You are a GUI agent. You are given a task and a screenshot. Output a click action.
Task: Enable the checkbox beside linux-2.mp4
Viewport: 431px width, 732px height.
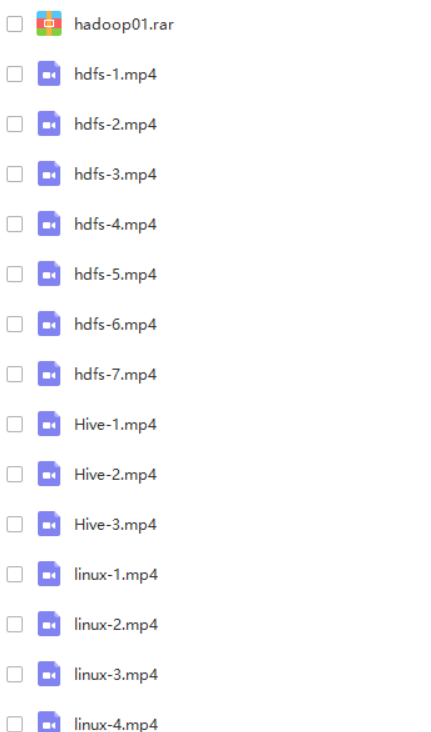coord(14,624)
